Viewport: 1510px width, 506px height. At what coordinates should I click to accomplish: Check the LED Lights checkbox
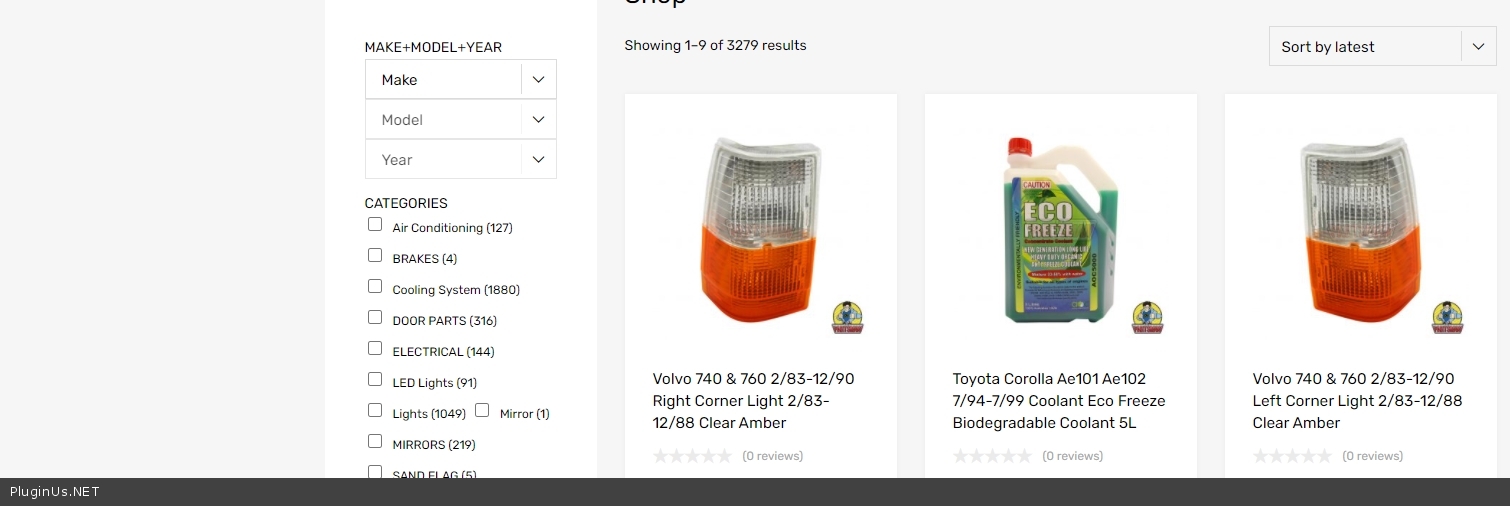click(375, 379)
